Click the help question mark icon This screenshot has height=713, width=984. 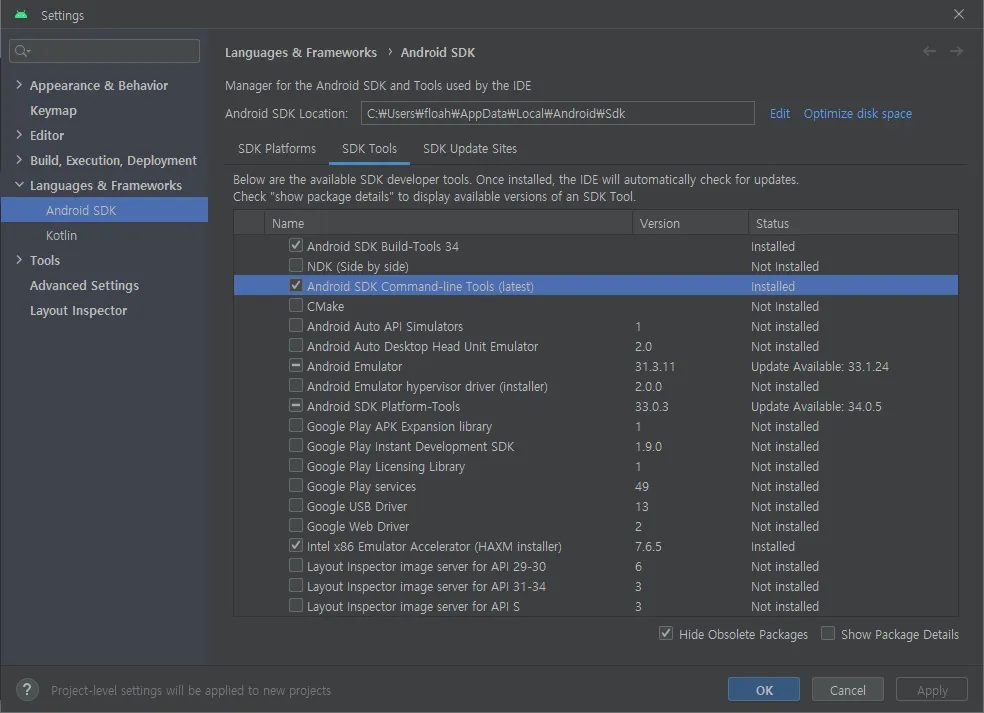tap(29, 690)
